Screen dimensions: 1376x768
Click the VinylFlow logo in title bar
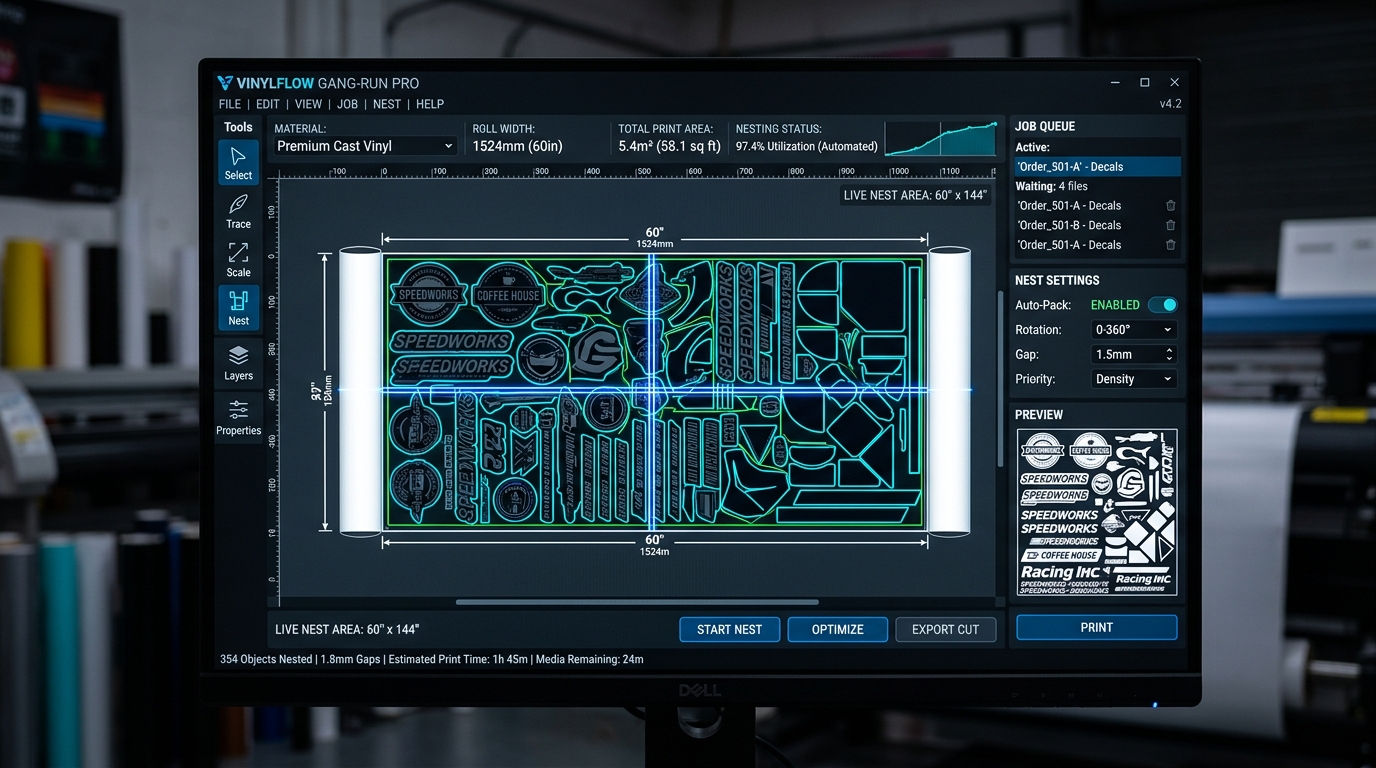tap(225, 83)
